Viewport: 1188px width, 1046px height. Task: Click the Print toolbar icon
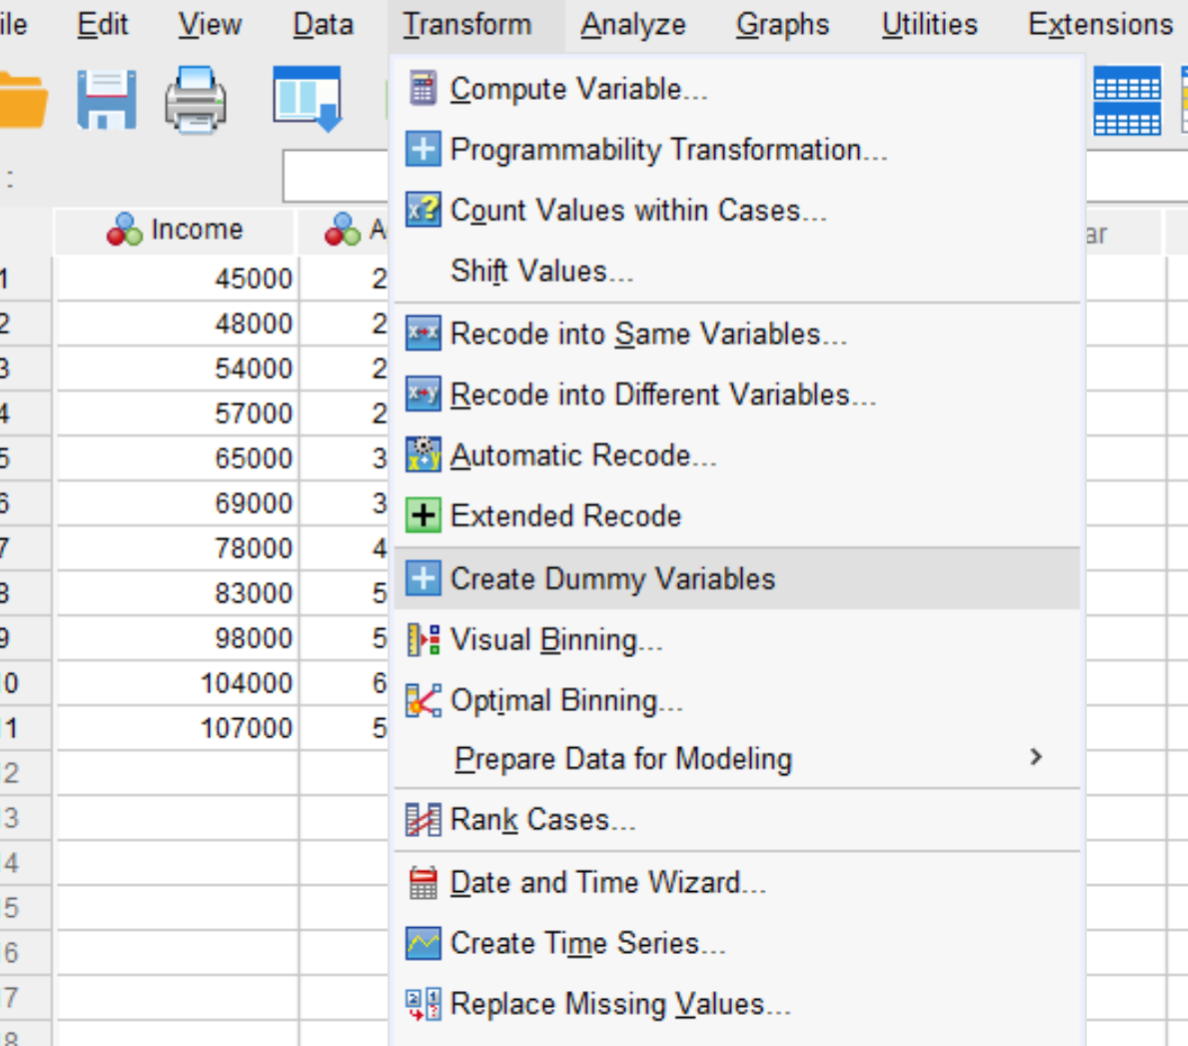[x=196, y=97]
